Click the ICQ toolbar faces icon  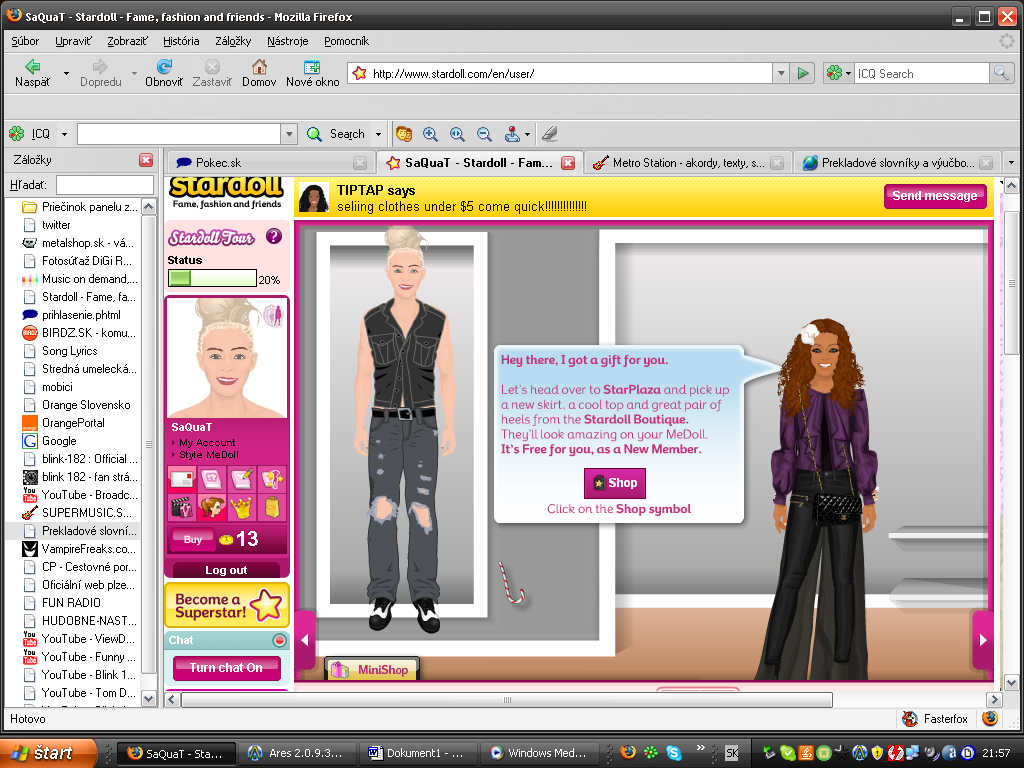point(404,134)
